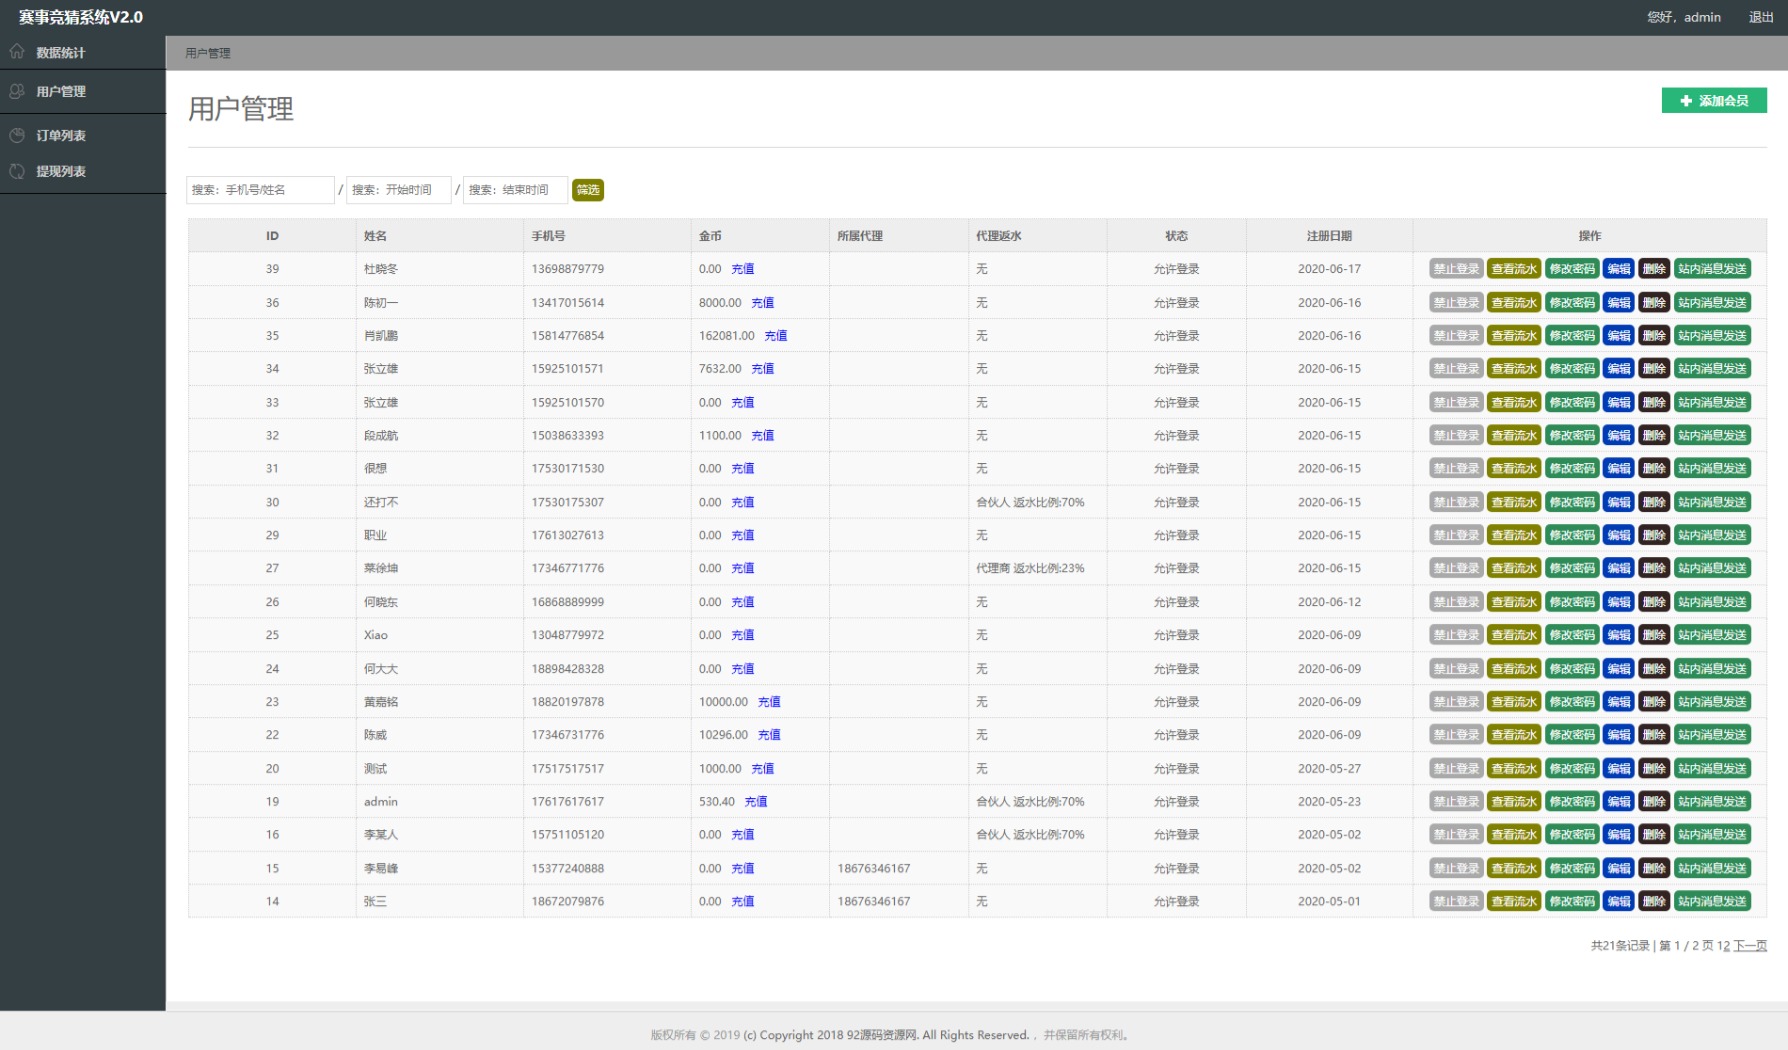
Task: Click 禁止登录 for user ID 31
Action: point(1456,469)
